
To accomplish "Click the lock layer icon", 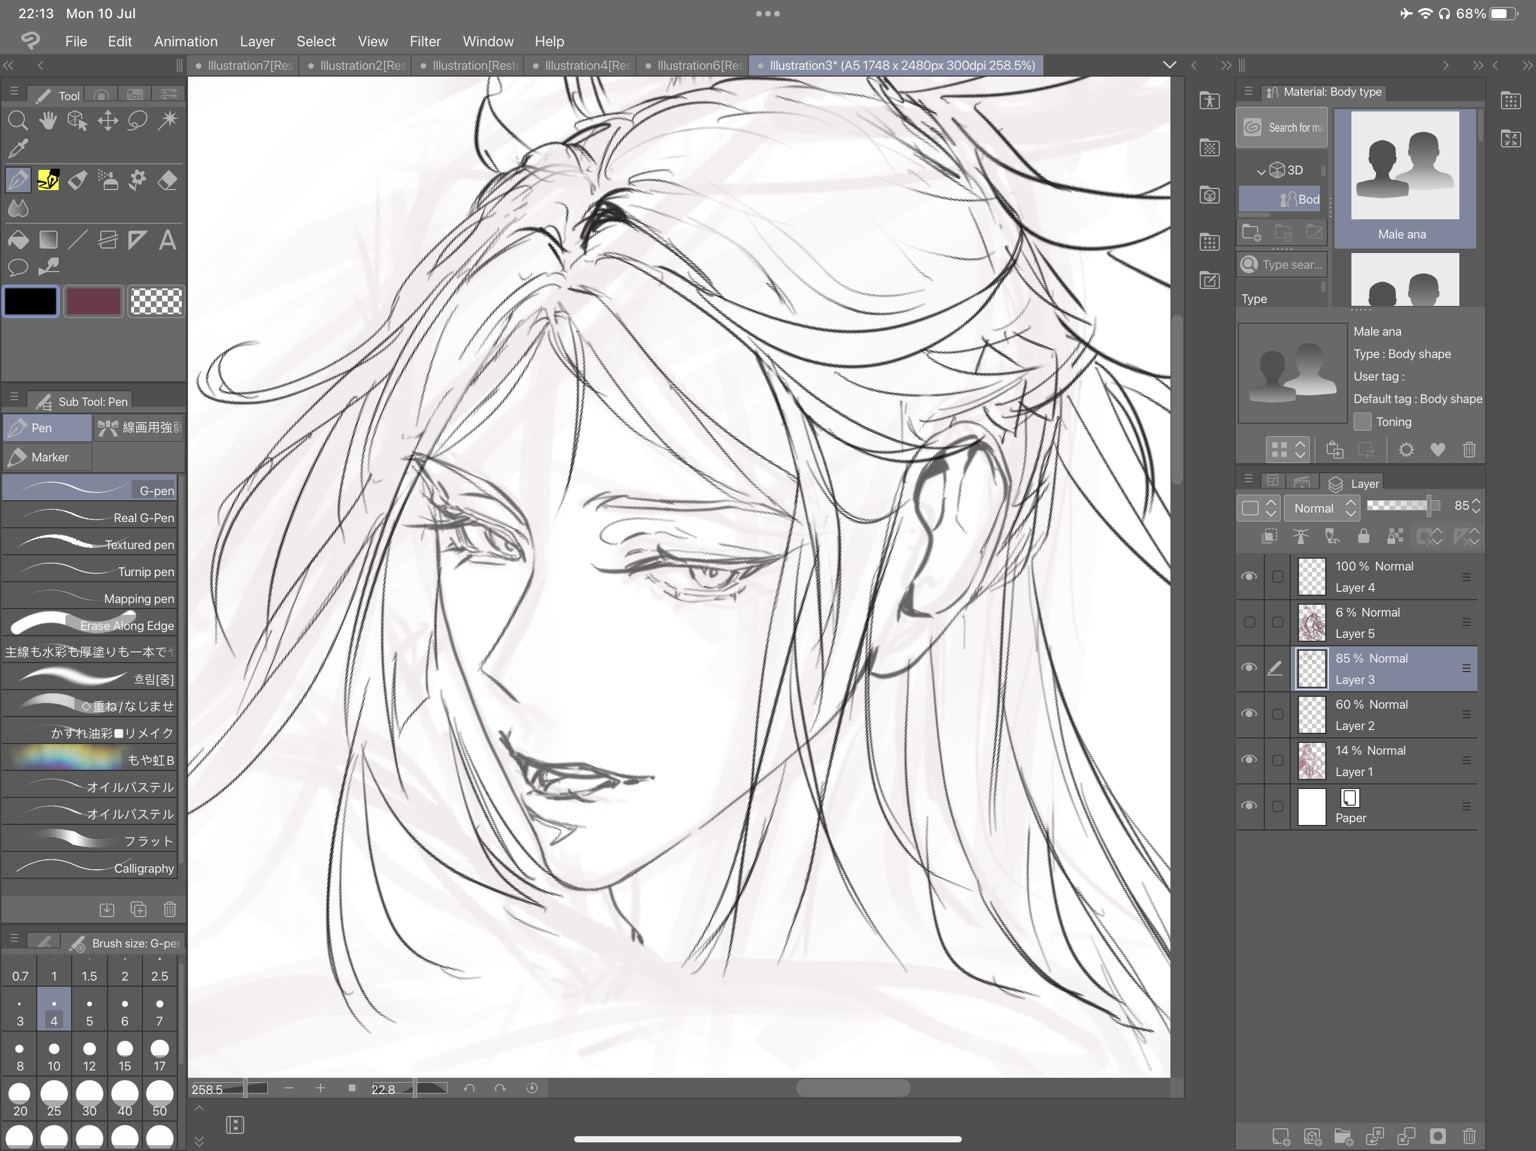I will click(1363, 537).
